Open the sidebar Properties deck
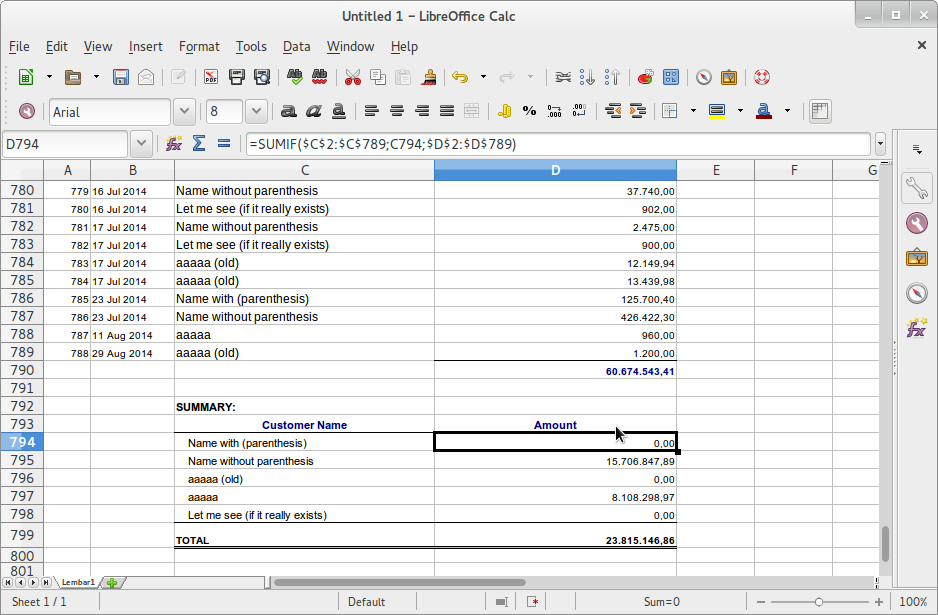This screenshot has height=615, width=938. point(916,188)
